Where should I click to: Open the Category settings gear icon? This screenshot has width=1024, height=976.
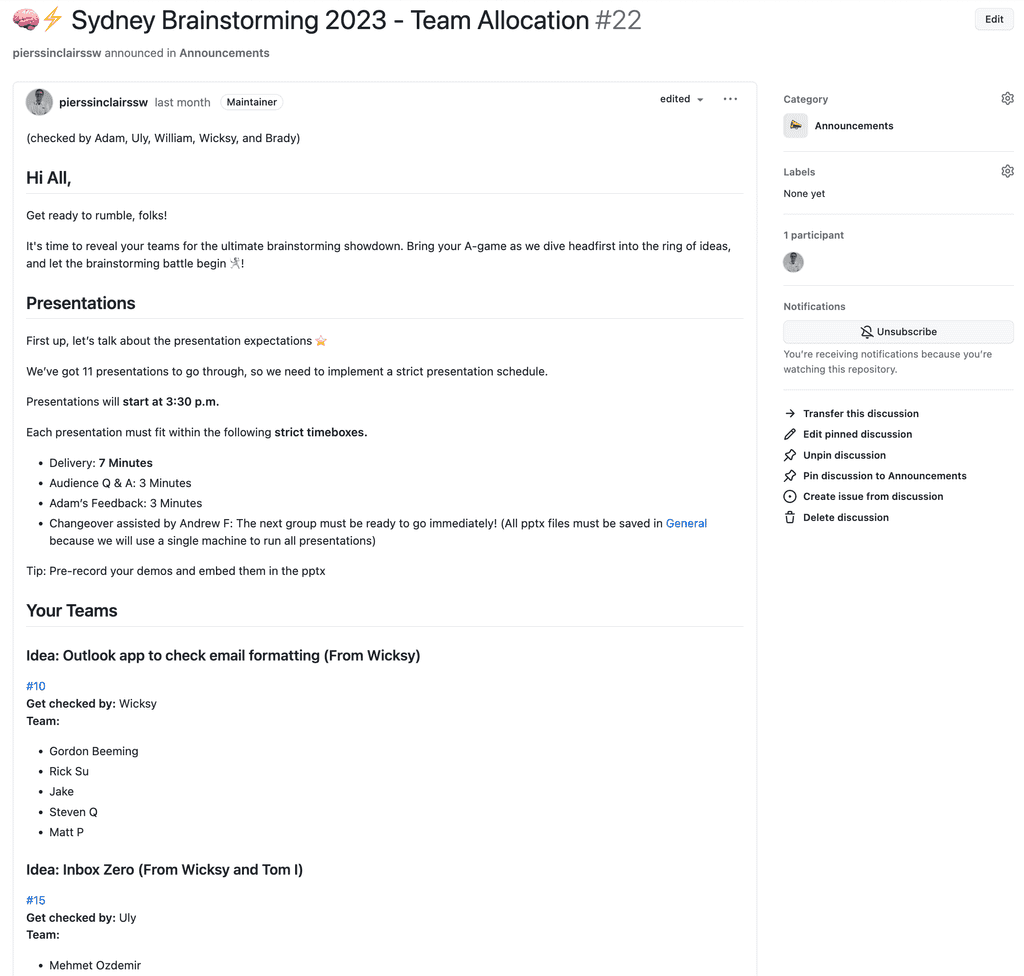pos(1007,98)
